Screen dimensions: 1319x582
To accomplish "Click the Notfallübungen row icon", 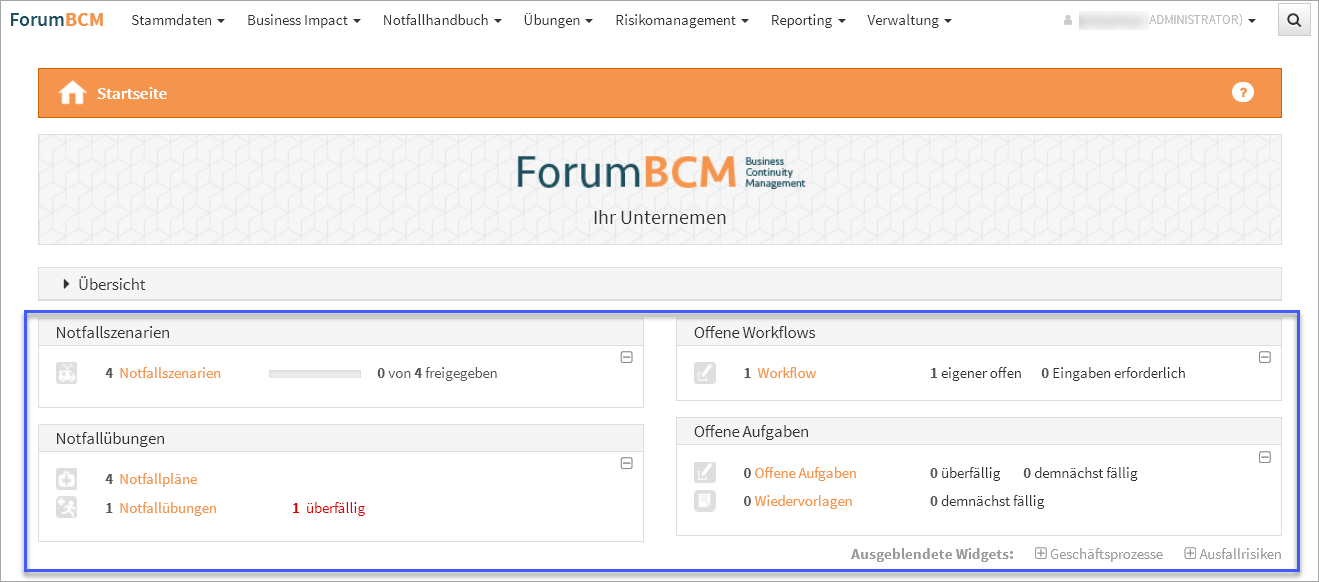I will pos(66,508).
